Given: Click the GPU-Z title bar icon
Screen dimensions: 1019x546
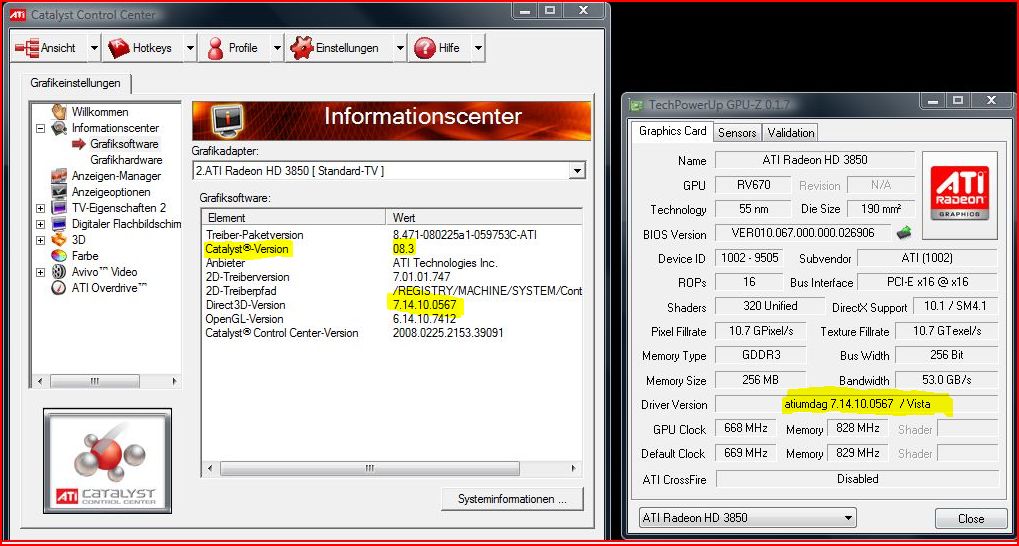Looking at the screenshot, I should click(x=638, y=105).
